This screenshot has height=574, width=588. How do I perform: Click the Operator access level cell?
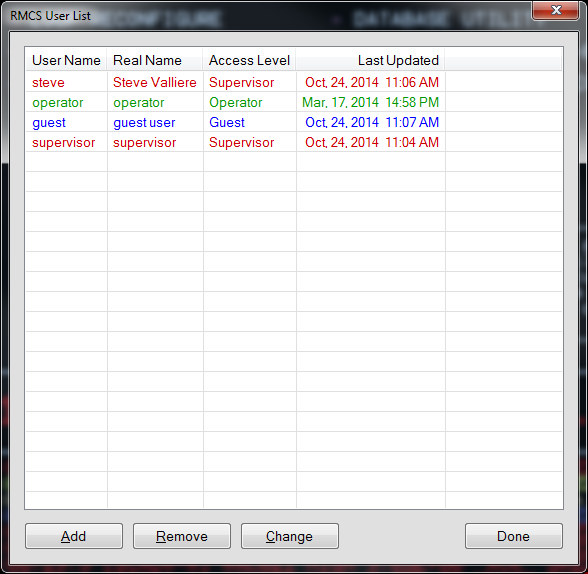click(x=236, y=102)
